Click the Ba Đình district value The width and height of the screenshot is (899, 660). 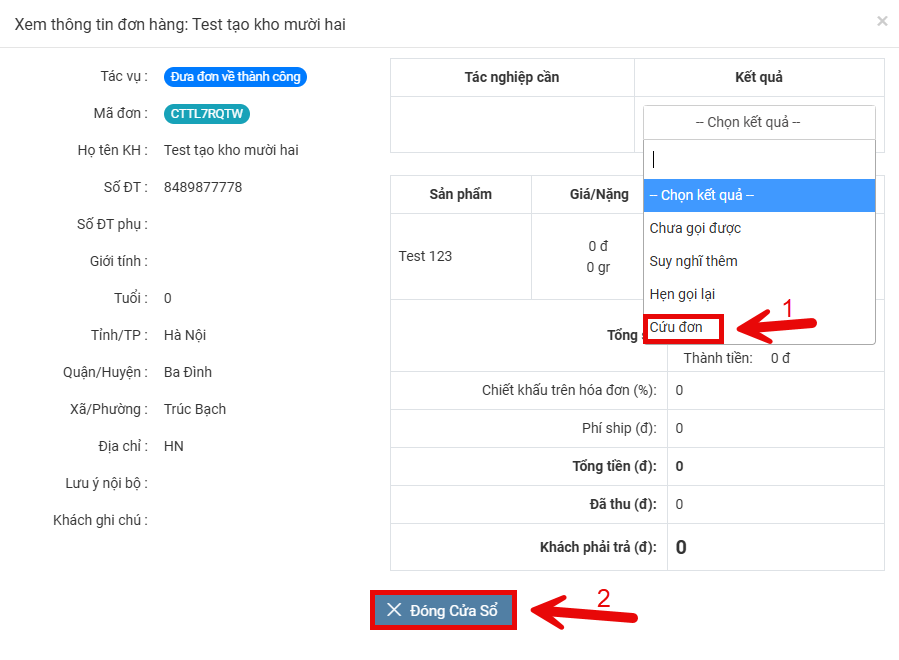188,372
